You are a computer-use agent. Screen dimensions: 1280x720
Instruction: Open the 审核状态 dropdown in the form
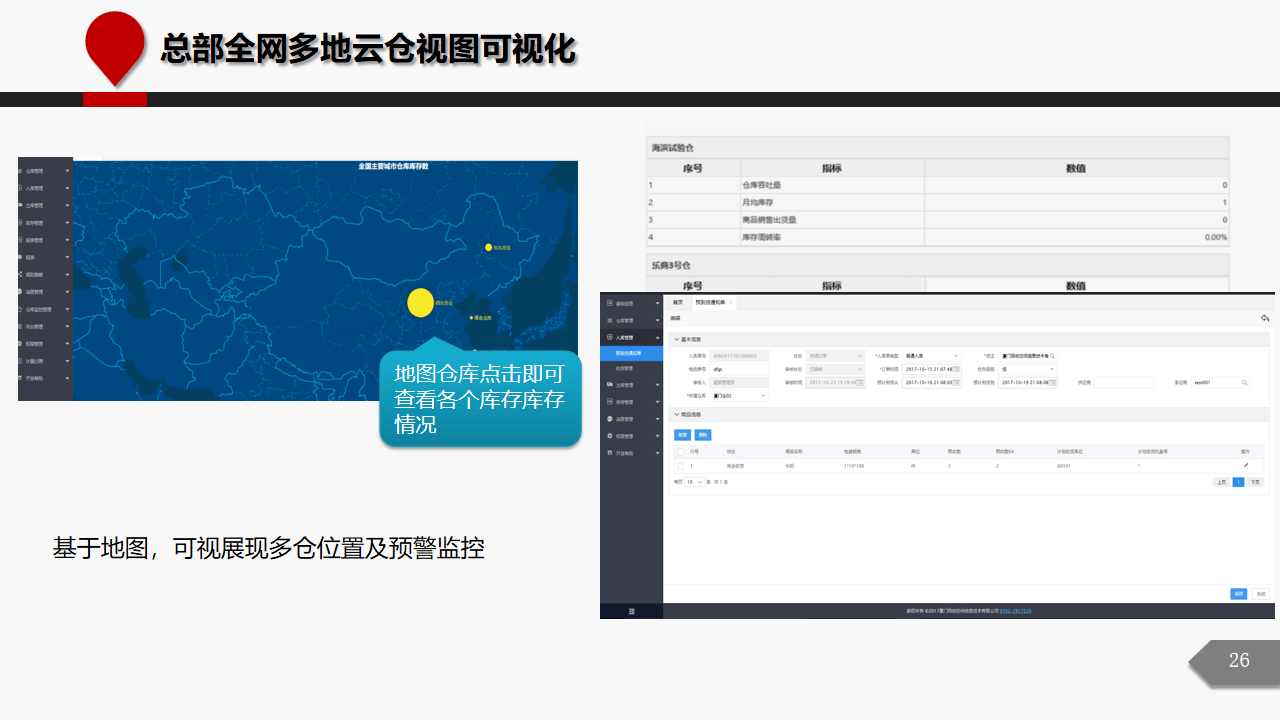tap(836, 369)
